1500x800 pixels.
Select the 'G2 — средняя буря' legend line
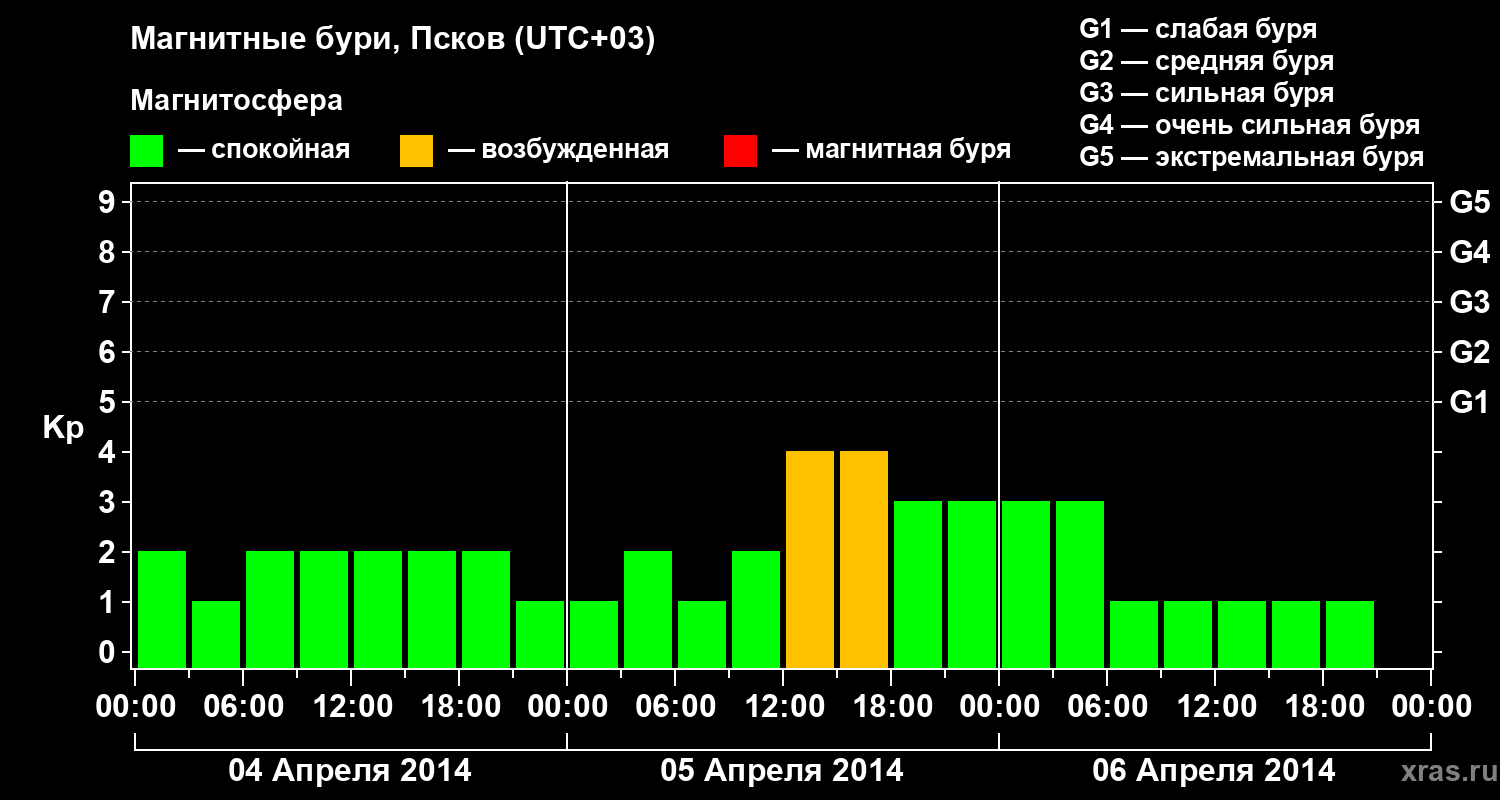pyautogui.click(x=1207, y=60)
